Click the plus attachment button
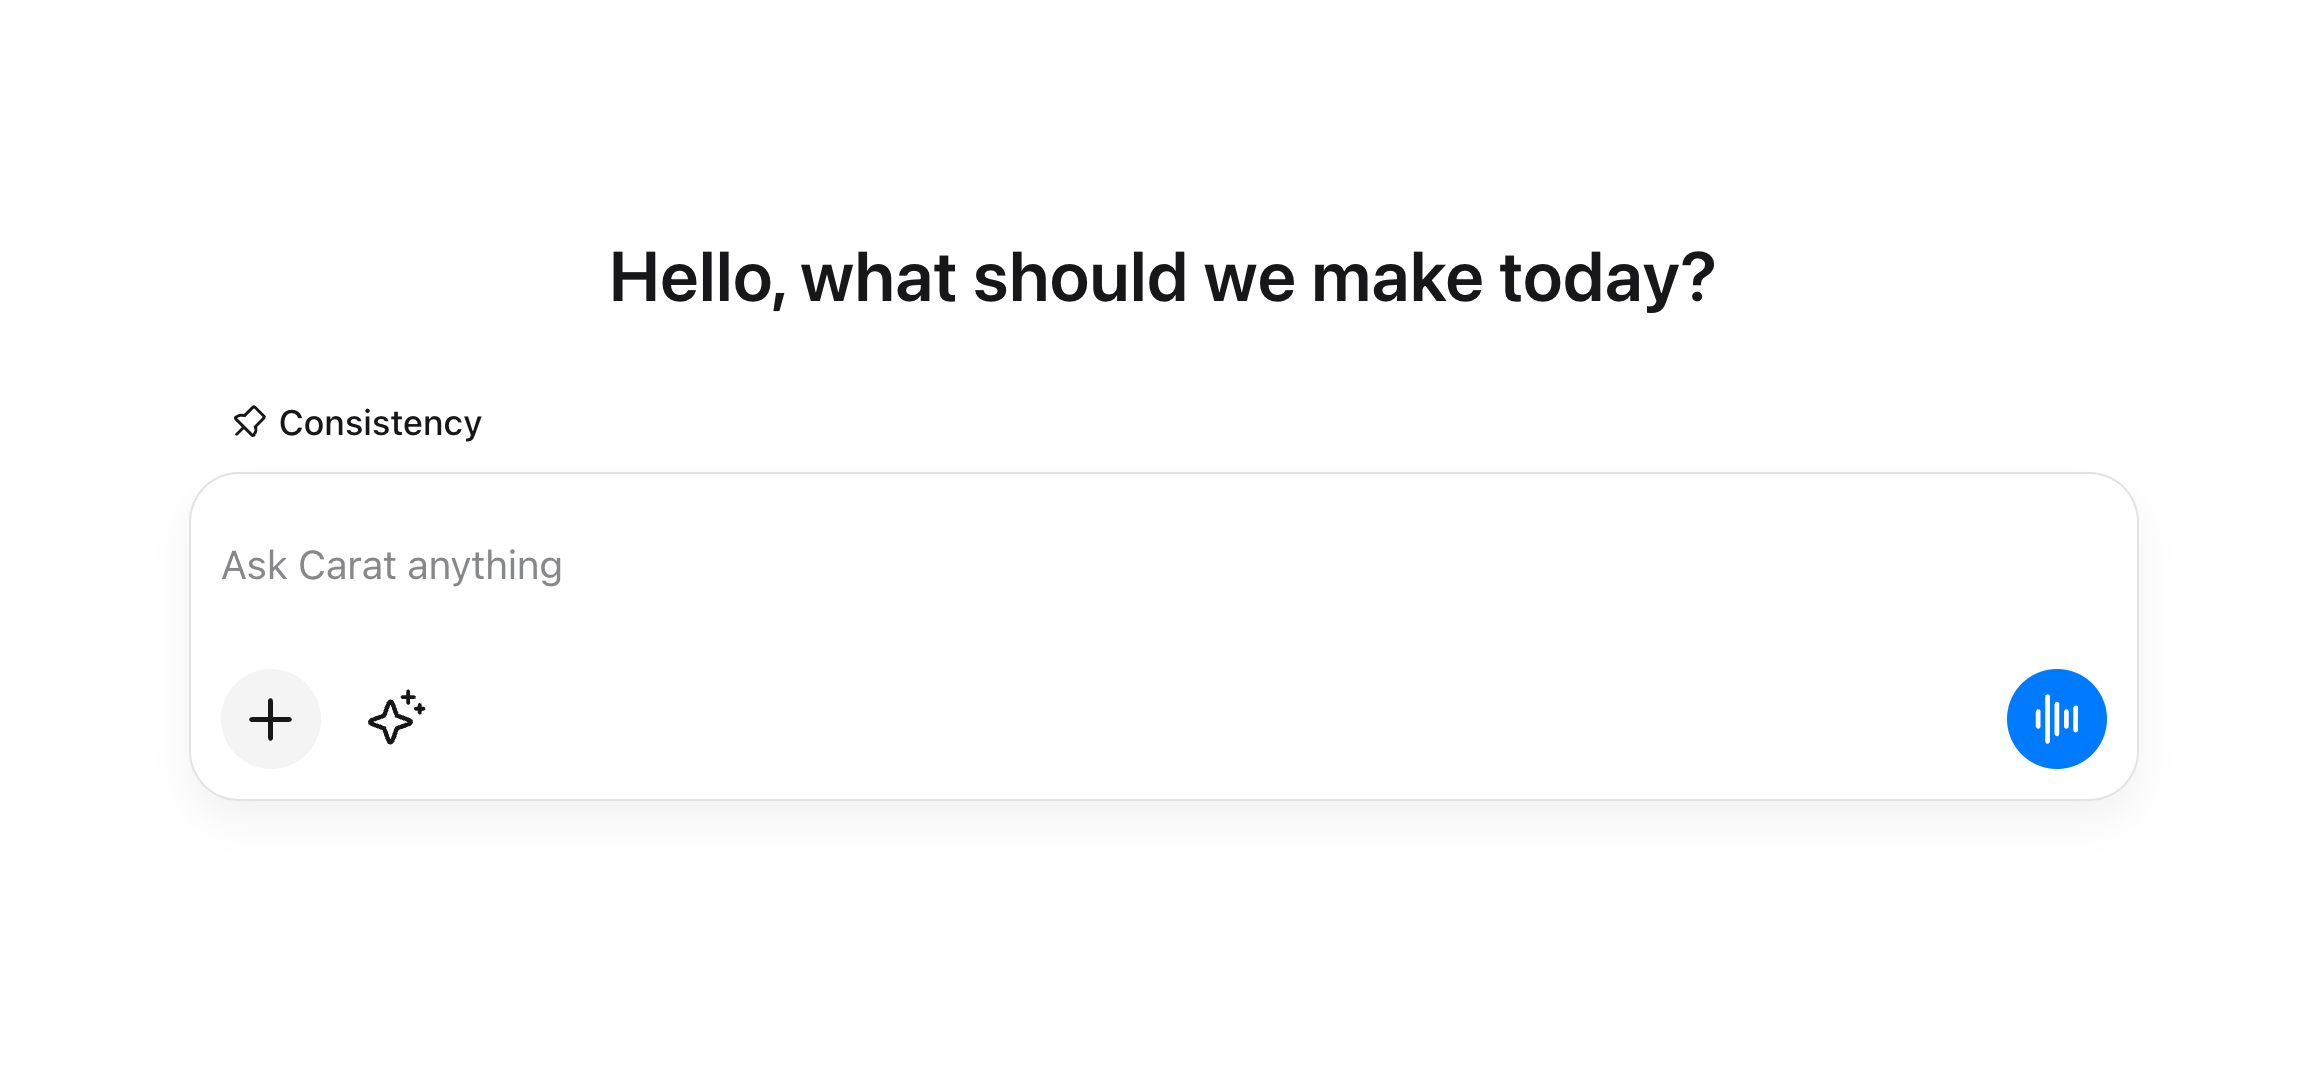 click(270, 719)
